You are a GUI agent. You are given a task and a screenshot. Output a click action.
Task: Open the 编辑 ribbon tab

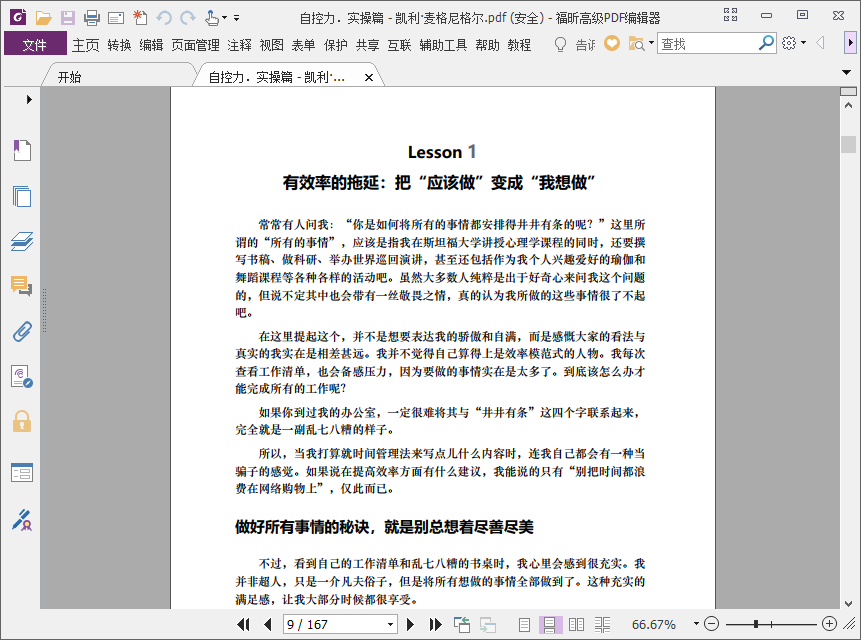coord(151,45)
